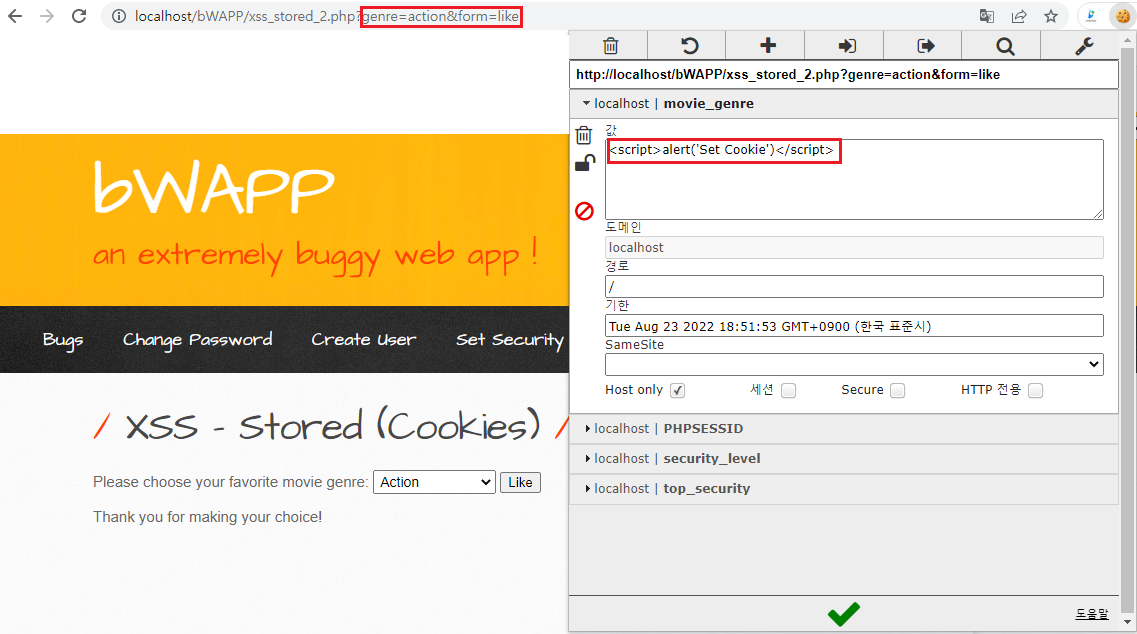
Task: Click the 경로 path input field
Action: [x=854, y=287]
